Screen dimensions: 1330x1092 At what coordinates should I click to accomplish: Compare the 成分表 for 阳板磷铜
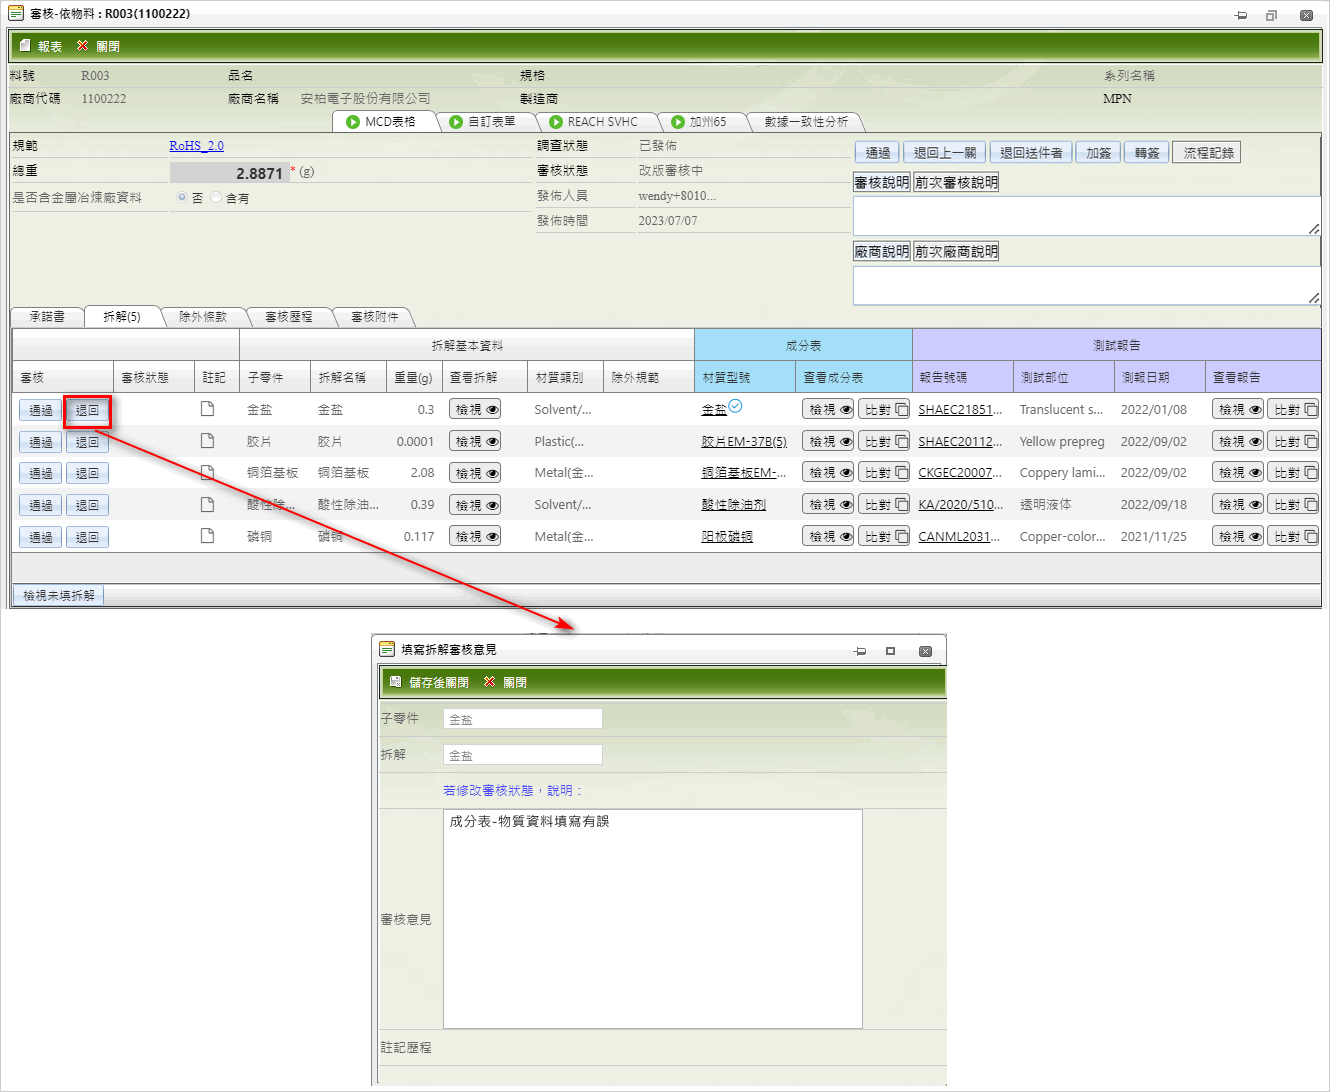[x=884, y=537]
